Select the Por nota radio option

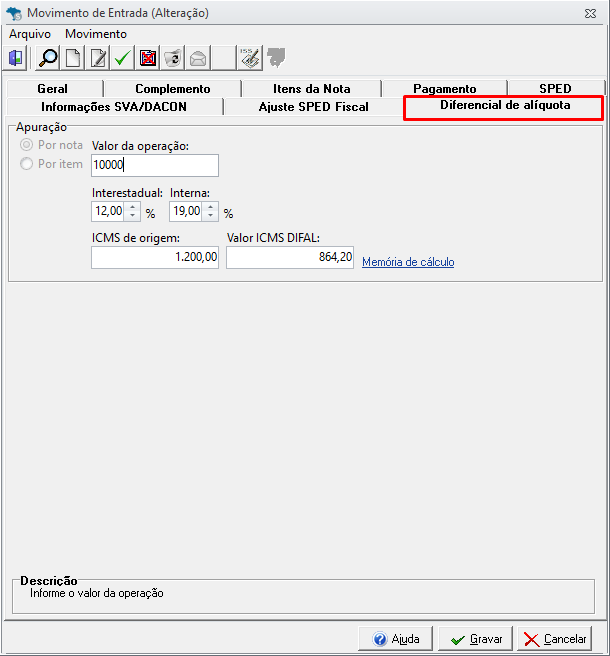click(x=51, y=145)
